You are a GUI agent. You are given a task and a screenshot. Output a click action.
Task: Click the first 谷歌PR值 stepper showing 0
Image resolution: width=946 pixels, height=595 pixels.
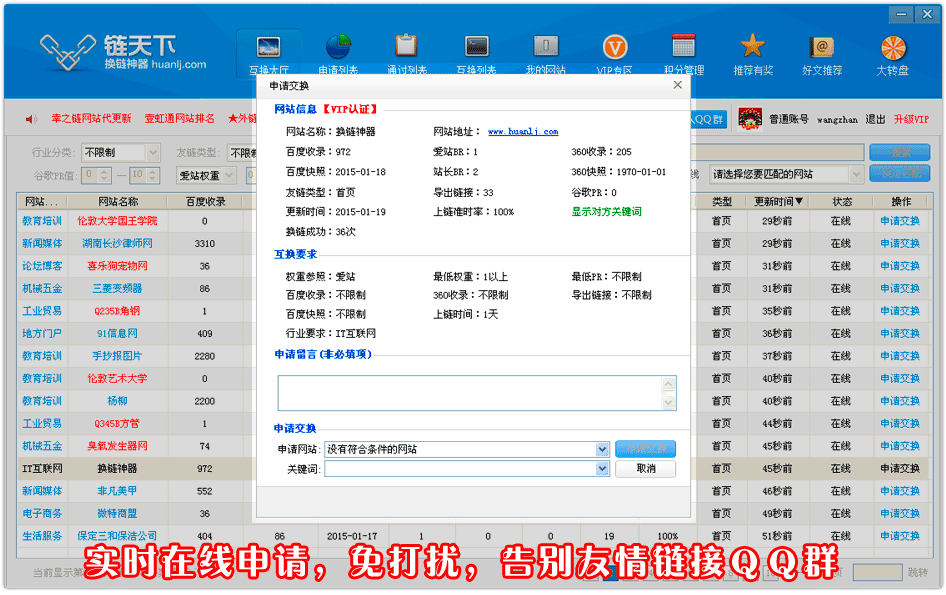click(x=97, y=176)
